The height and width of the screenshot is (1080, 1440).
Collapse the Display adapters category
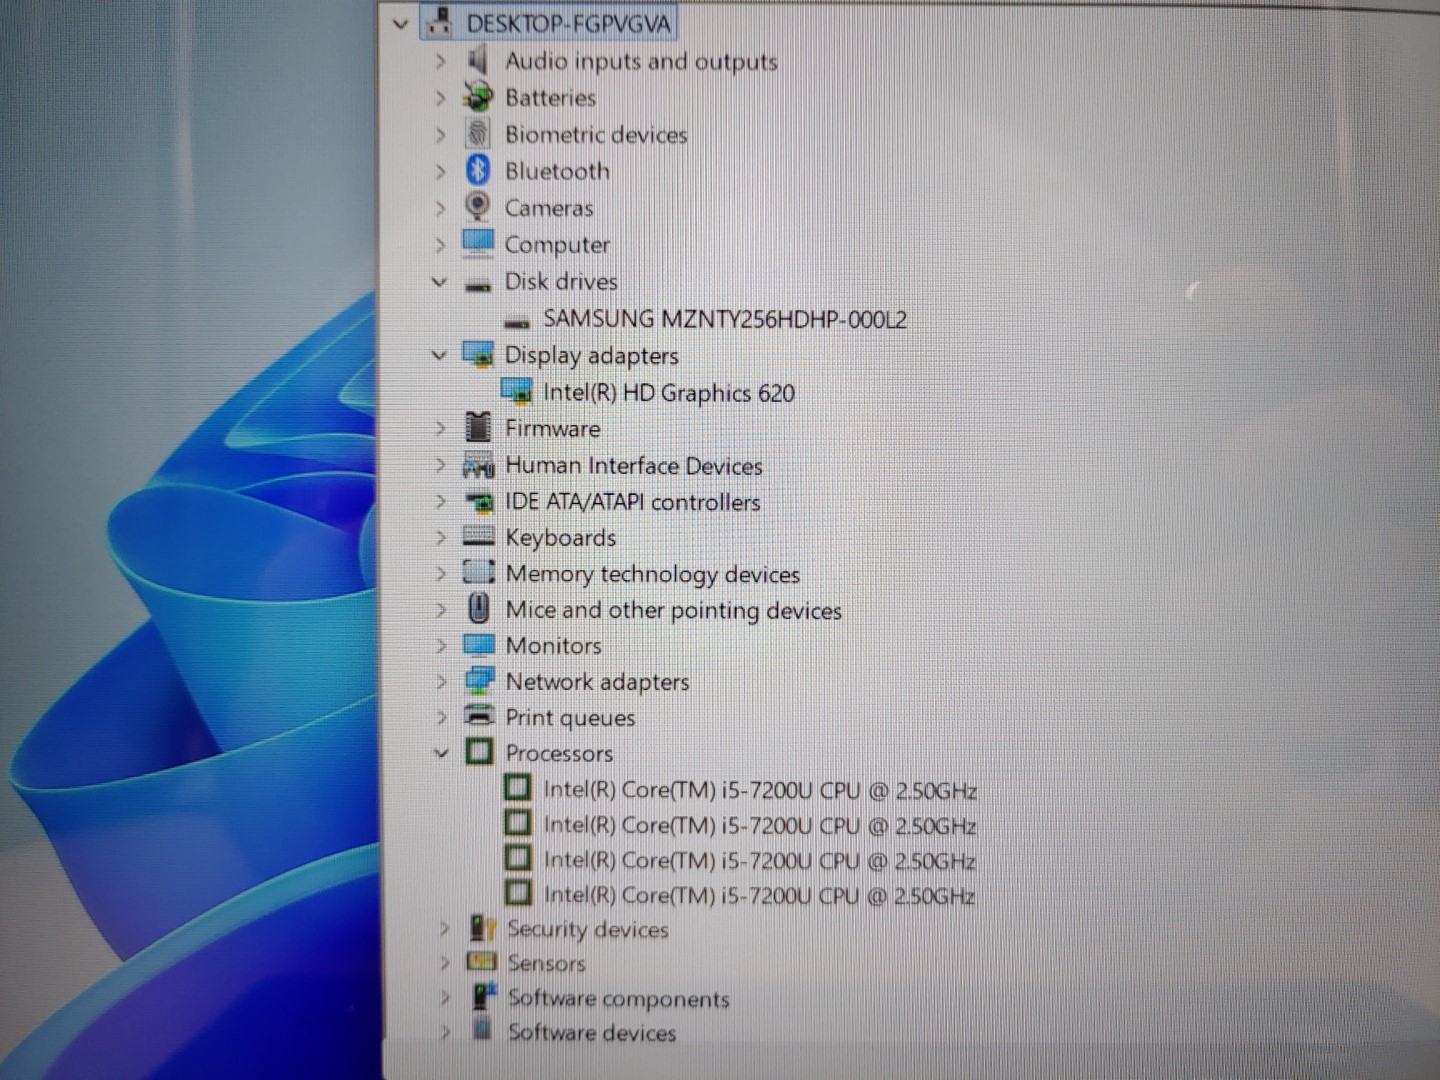click(x=439, y=355)
